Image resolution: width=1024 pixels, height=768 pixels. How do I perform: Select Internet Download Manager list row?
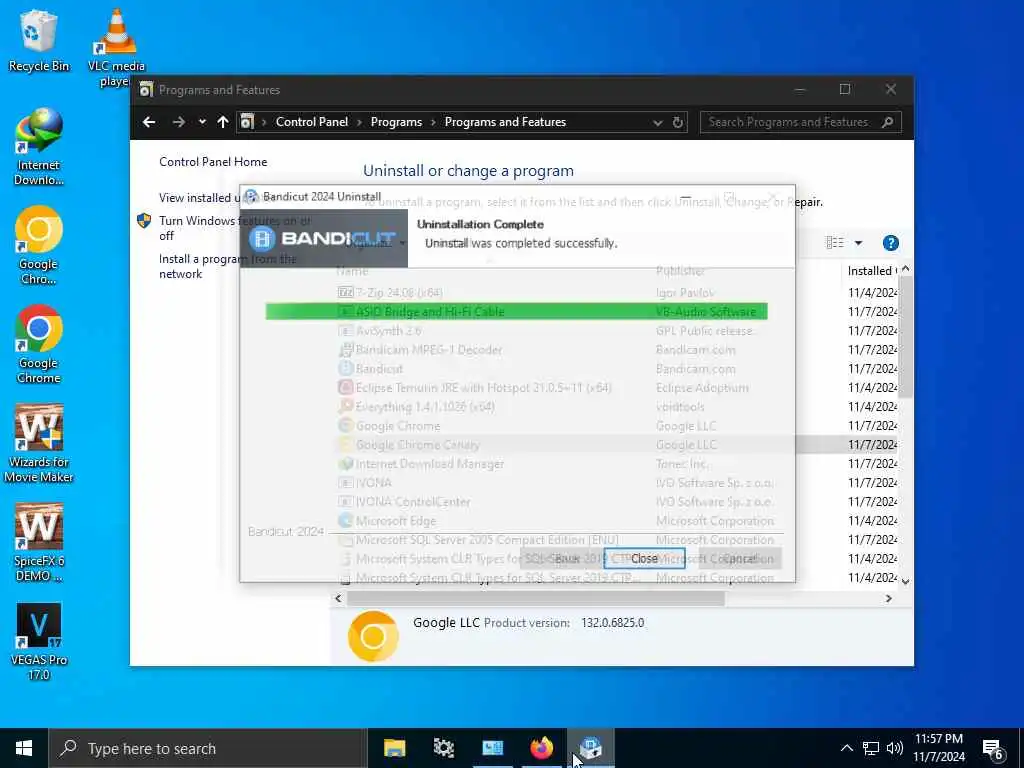pyautogui.click(x=616, y=464)
